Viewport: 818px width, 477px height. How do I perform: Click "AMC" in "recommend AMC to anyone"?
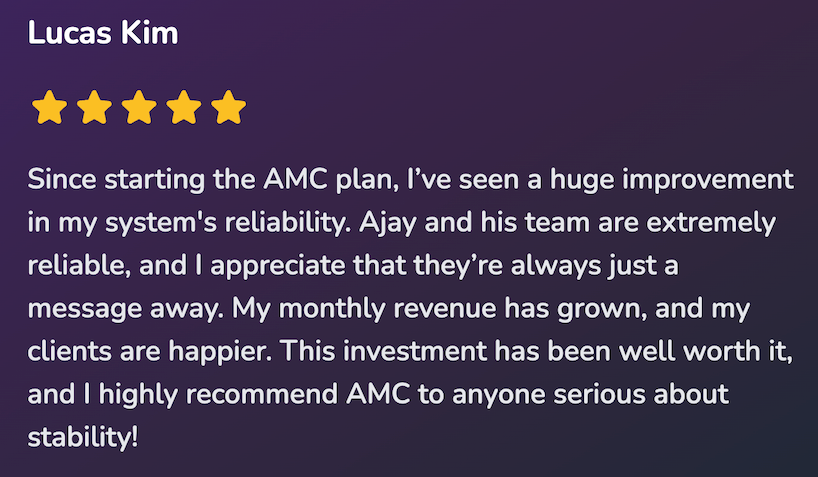click(x=378, y=395)
